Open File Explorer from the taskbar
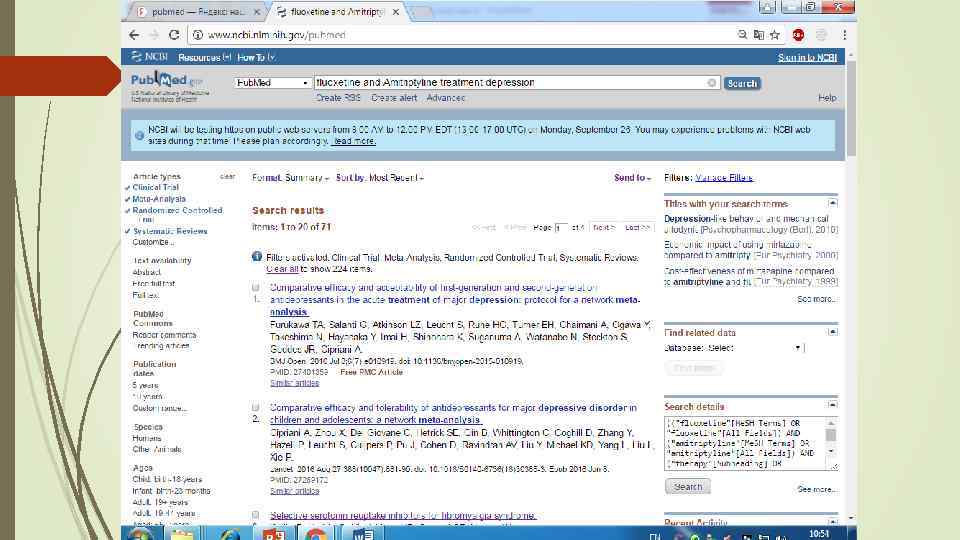This screenshot has height=540, width=960. click(182, 534)
